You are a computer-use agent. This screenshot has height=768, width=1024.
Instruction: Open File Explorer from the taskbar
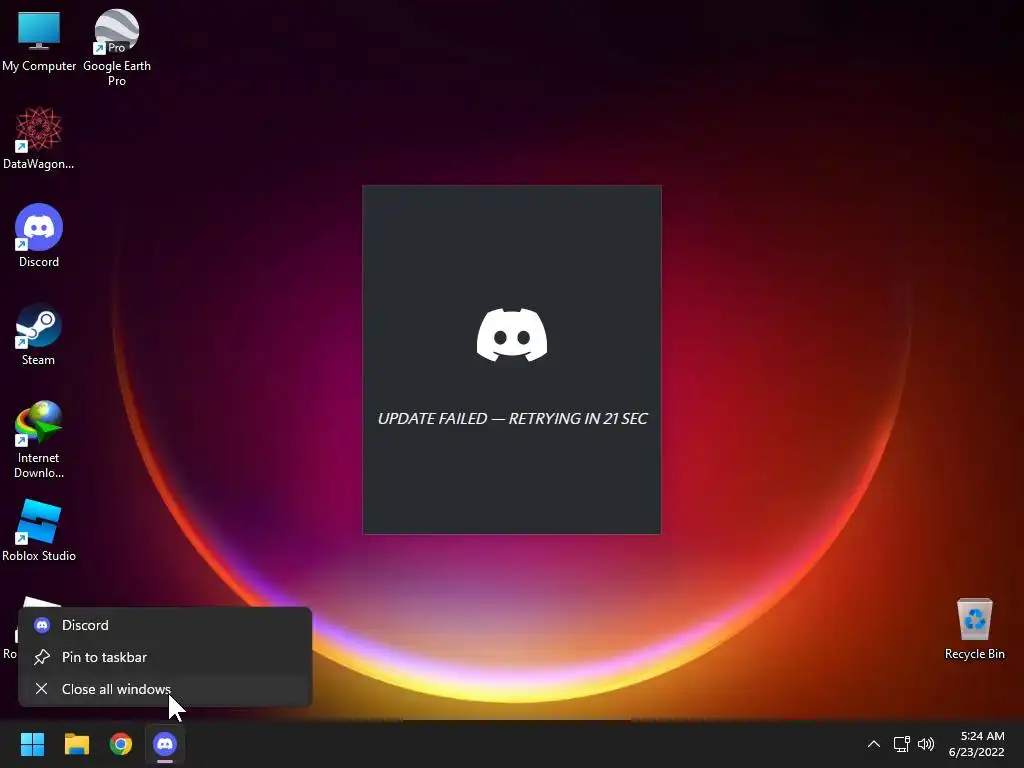point(76,744)
